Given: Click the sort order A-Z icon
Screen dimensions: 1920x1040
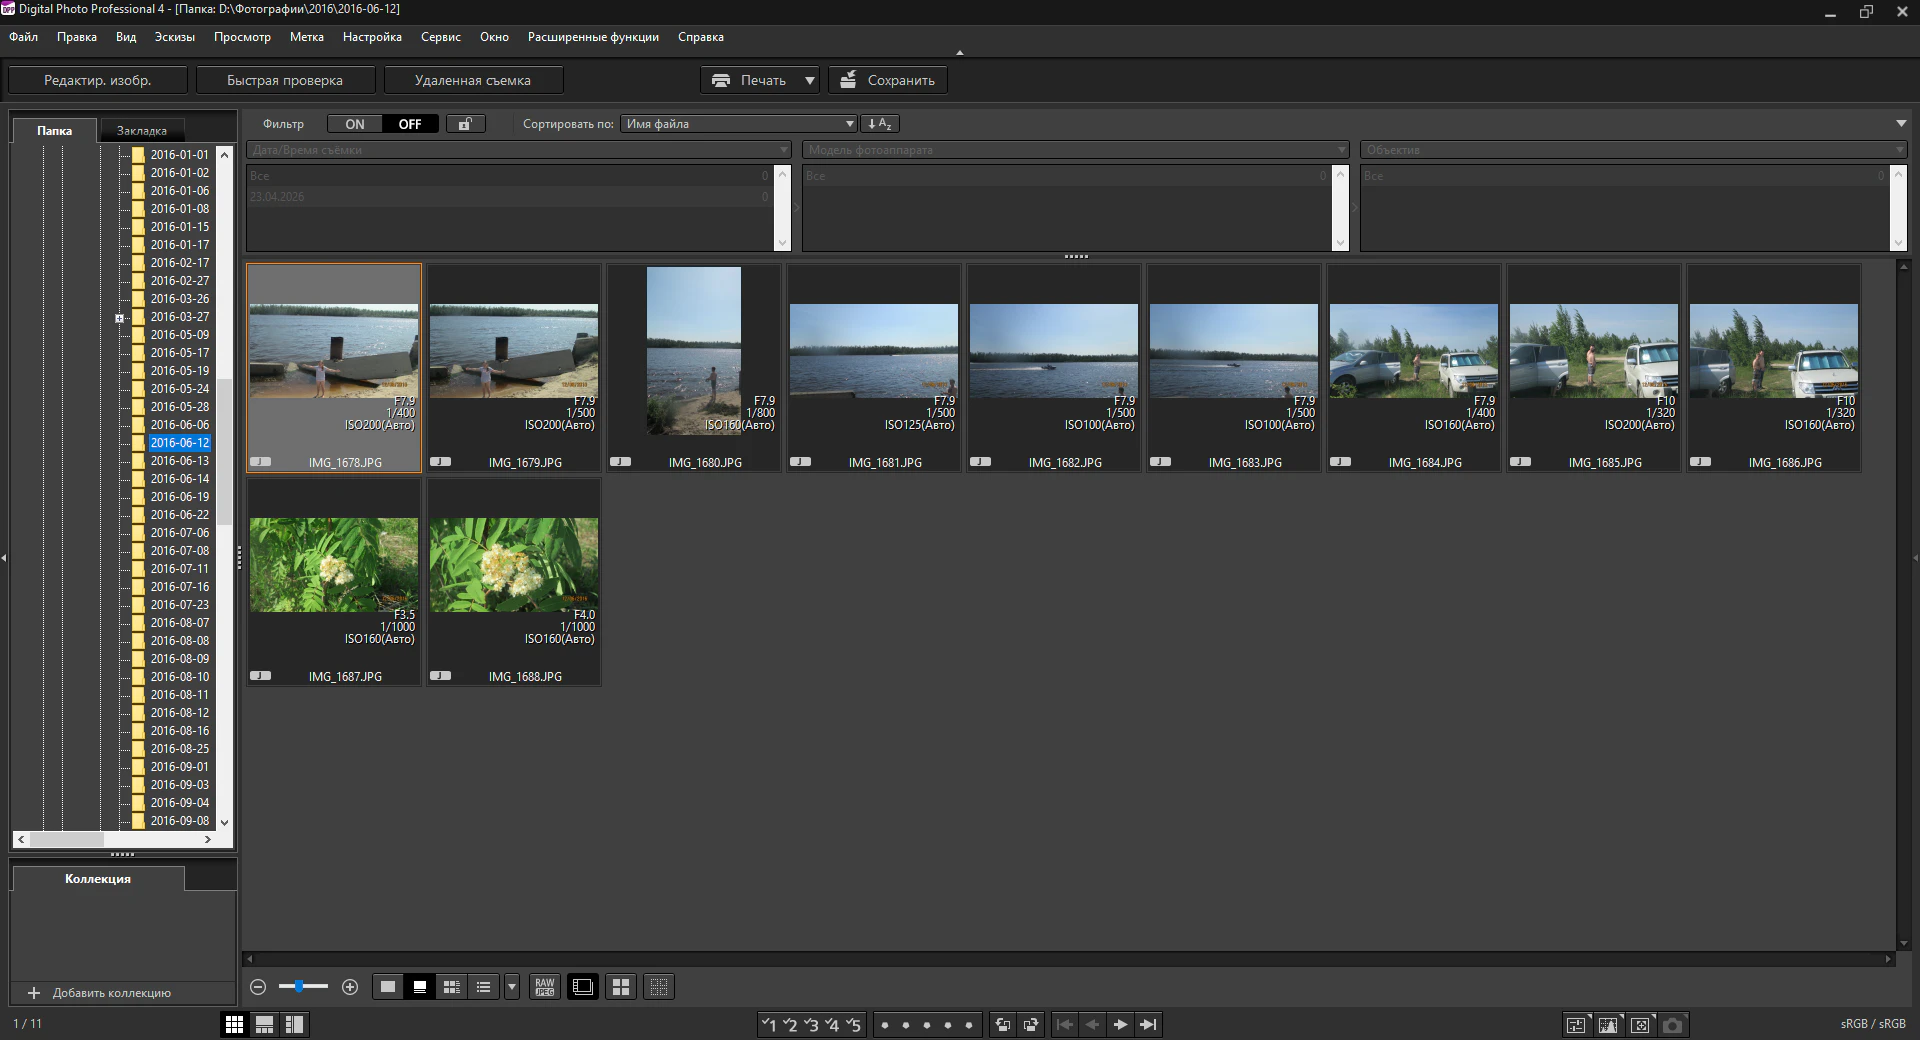Looking at the screenshot, I should tap(880, 124).
